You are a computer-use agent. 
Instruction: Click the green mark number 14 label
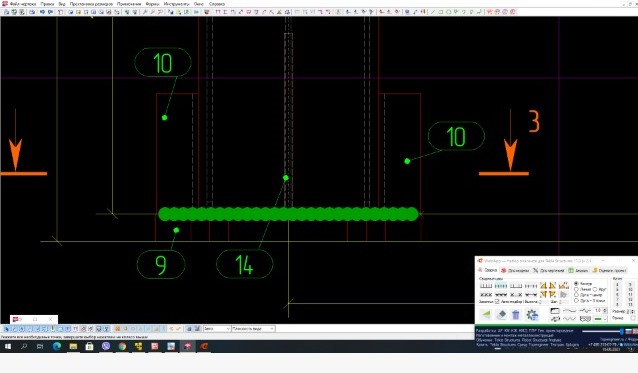(x=244, y=264)
